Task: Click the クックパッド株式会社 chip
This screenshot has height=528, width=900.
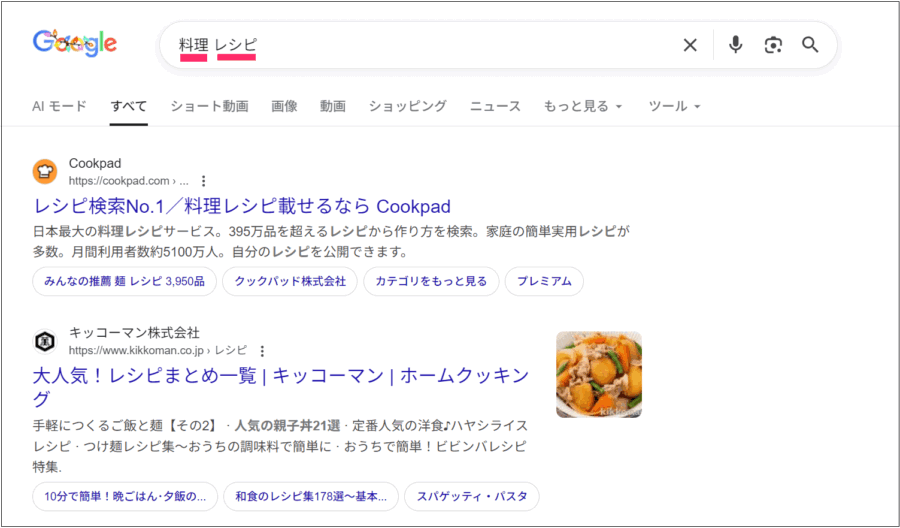Action: click(x=290, y=281)
